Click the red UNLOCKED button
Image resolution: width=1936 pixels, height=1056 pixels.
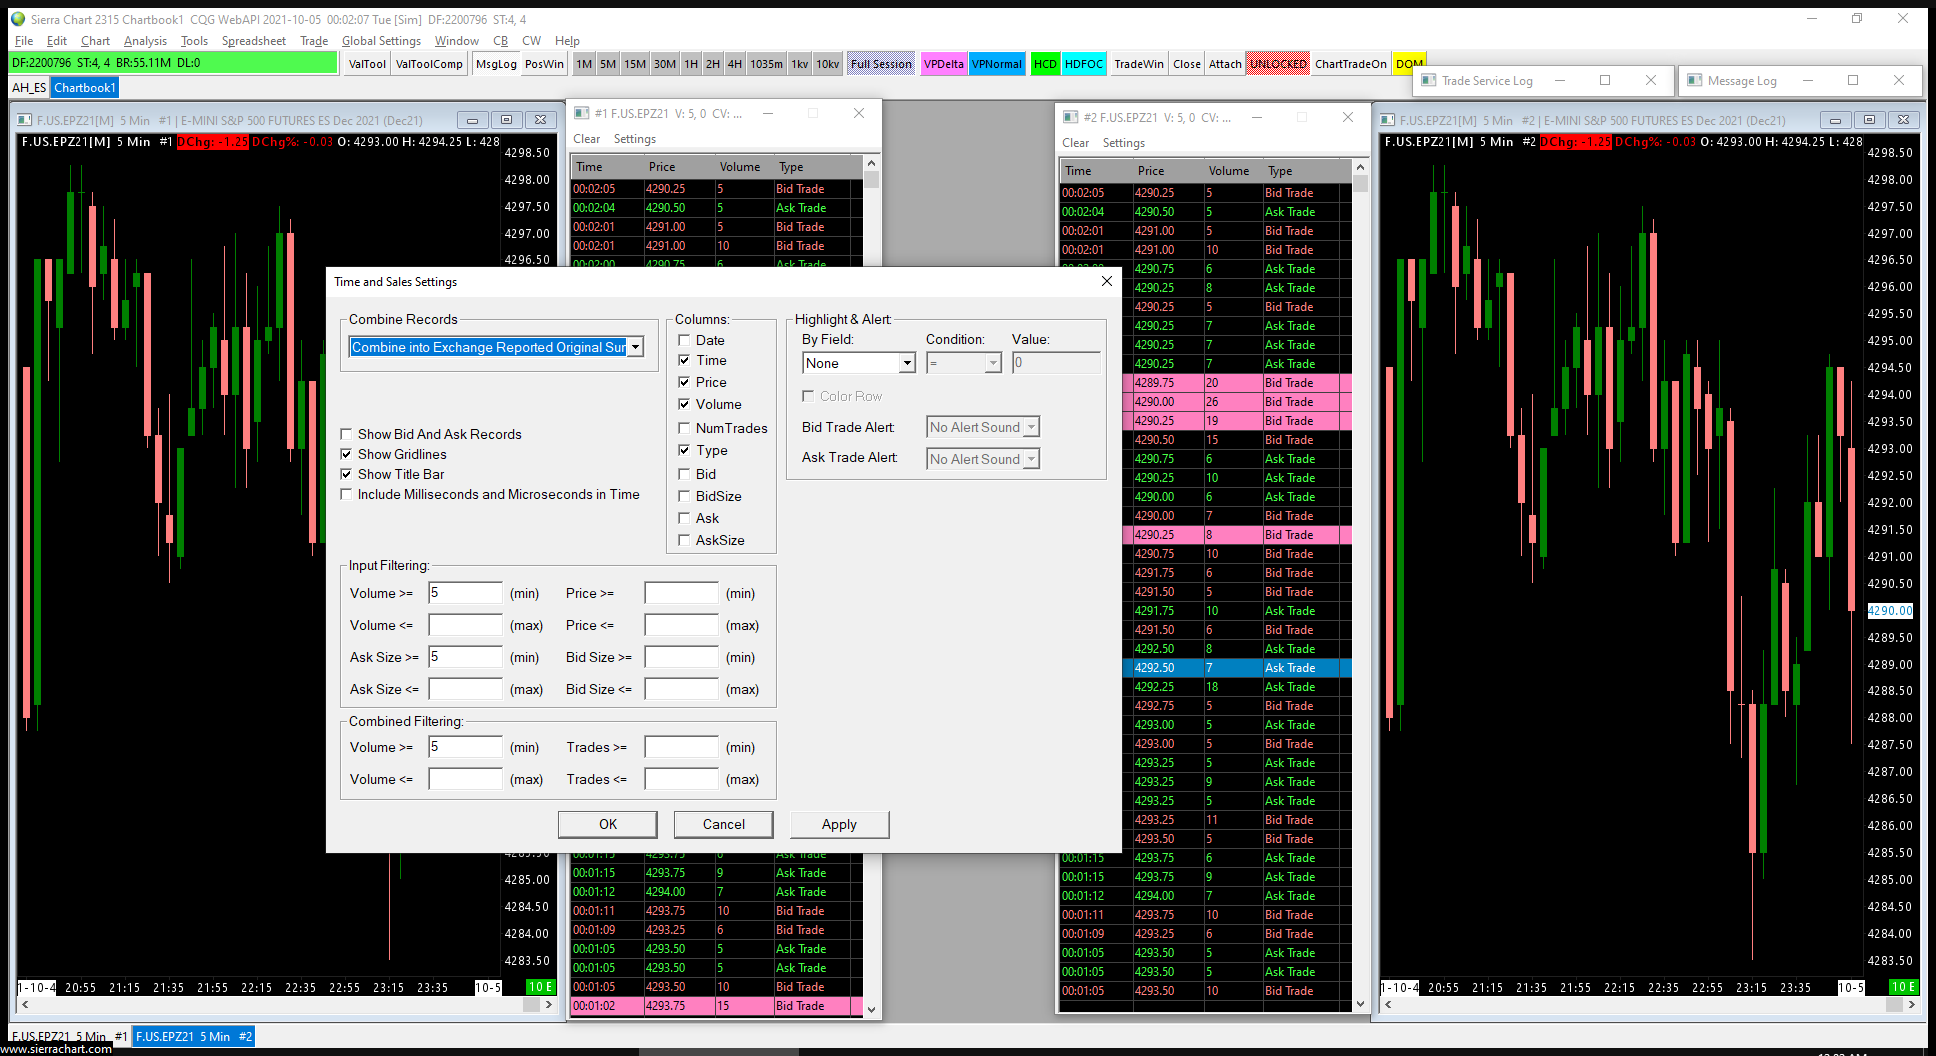tap(1278, 64)
